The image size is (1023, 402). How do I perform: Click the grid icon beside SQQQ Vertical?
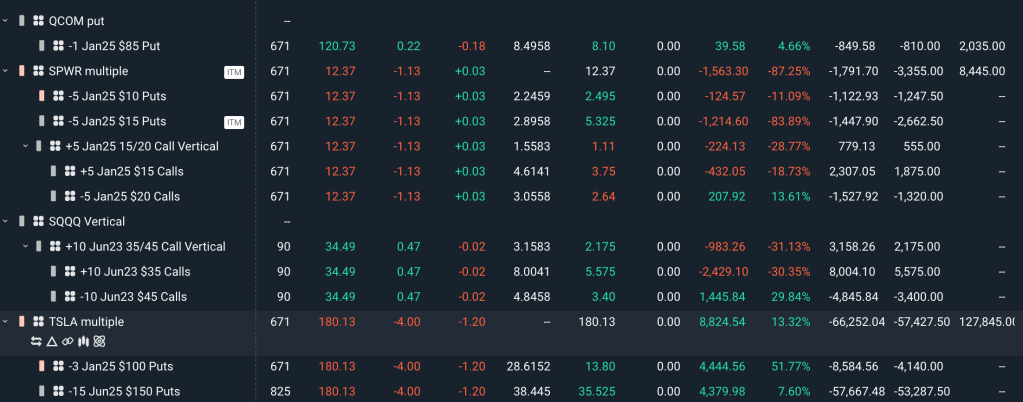coord(38,221)
